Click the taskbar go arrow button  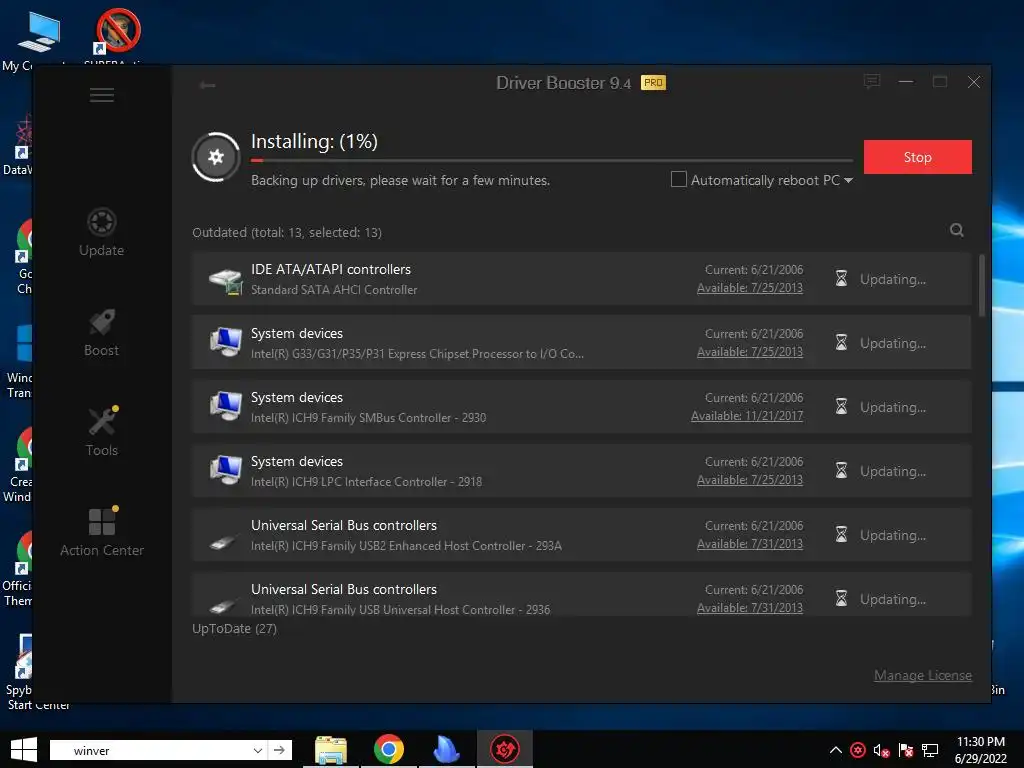(x=280, y=750)
